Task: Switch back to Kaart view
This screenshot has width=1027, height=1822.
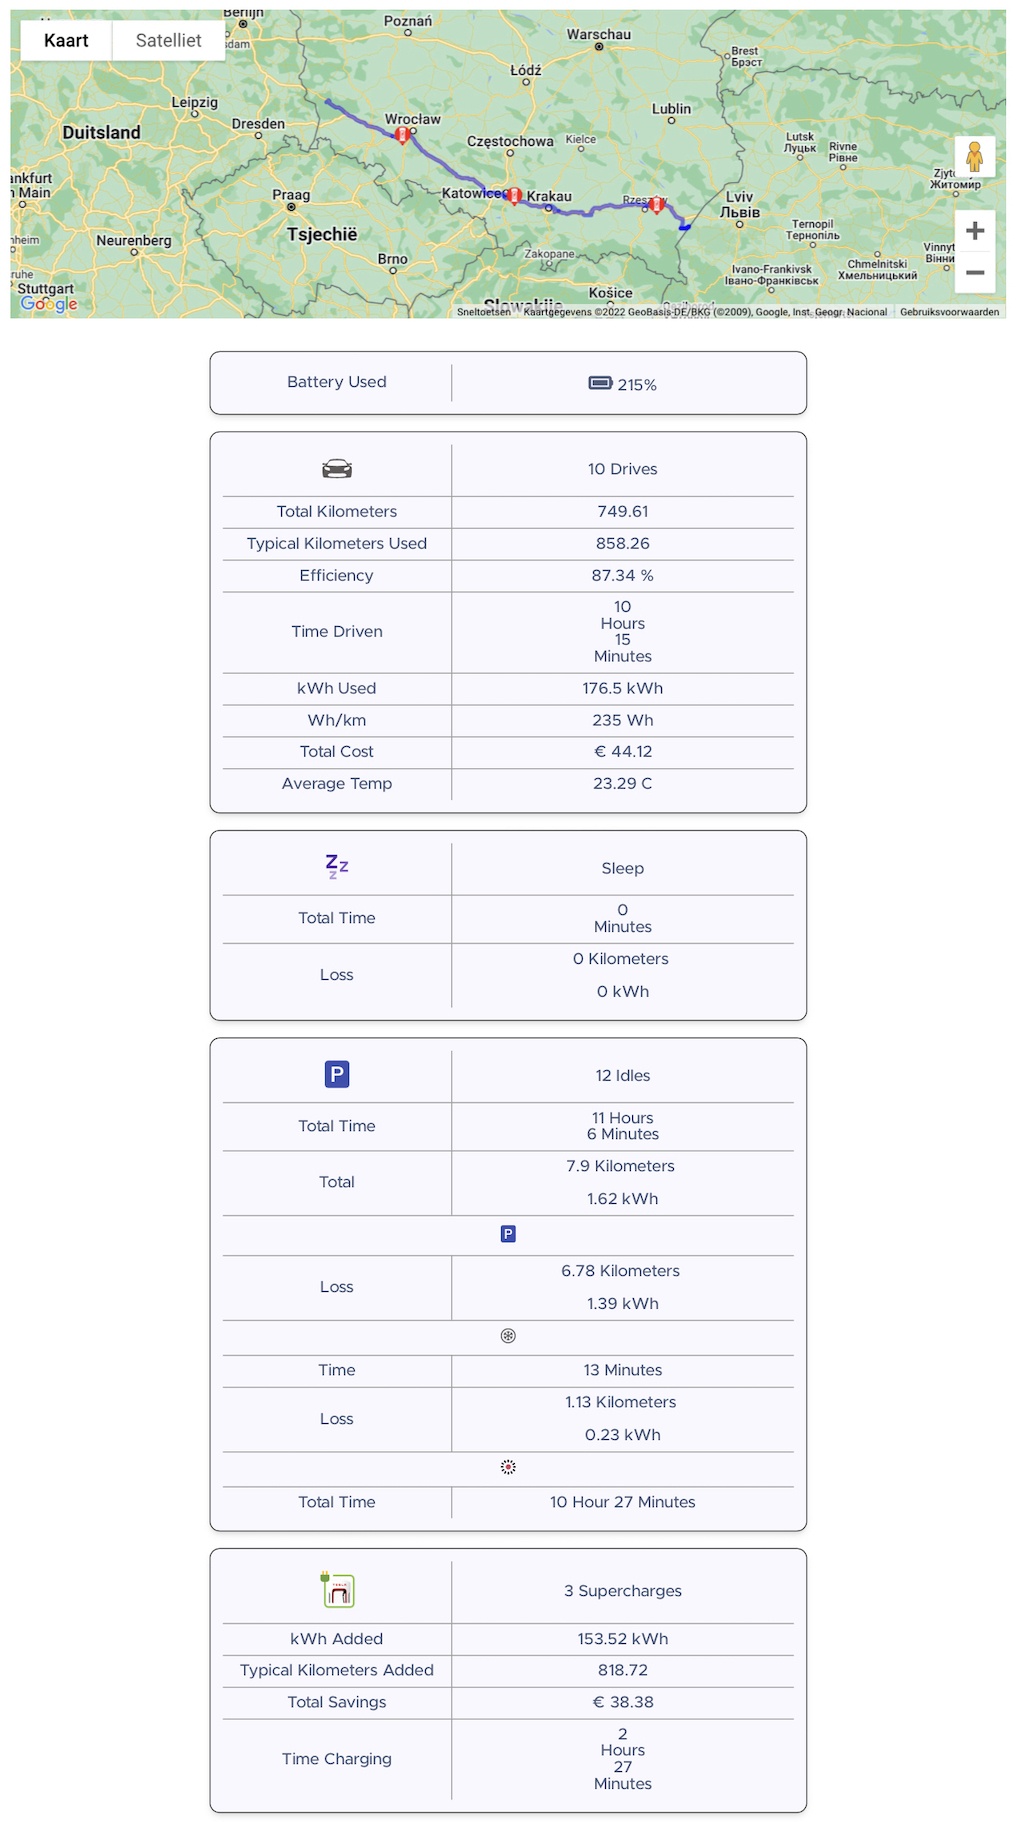Action: (x=64, y=40)
